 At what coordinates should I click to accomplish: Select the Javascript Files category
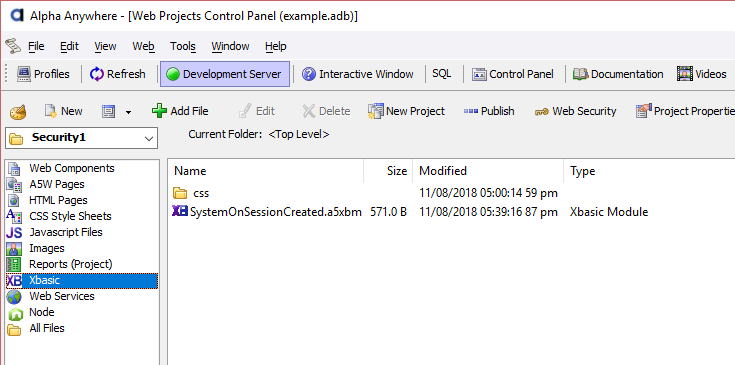66,232
